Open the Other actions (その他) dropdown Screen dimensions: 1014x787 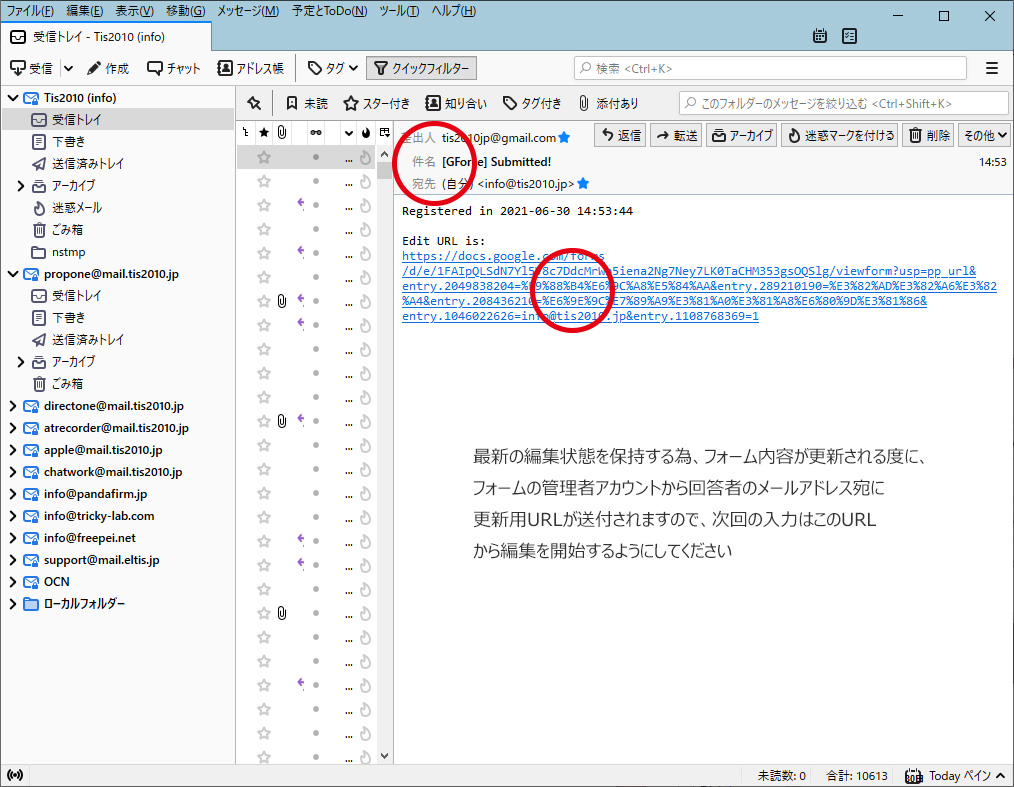[x=984, y=135]
